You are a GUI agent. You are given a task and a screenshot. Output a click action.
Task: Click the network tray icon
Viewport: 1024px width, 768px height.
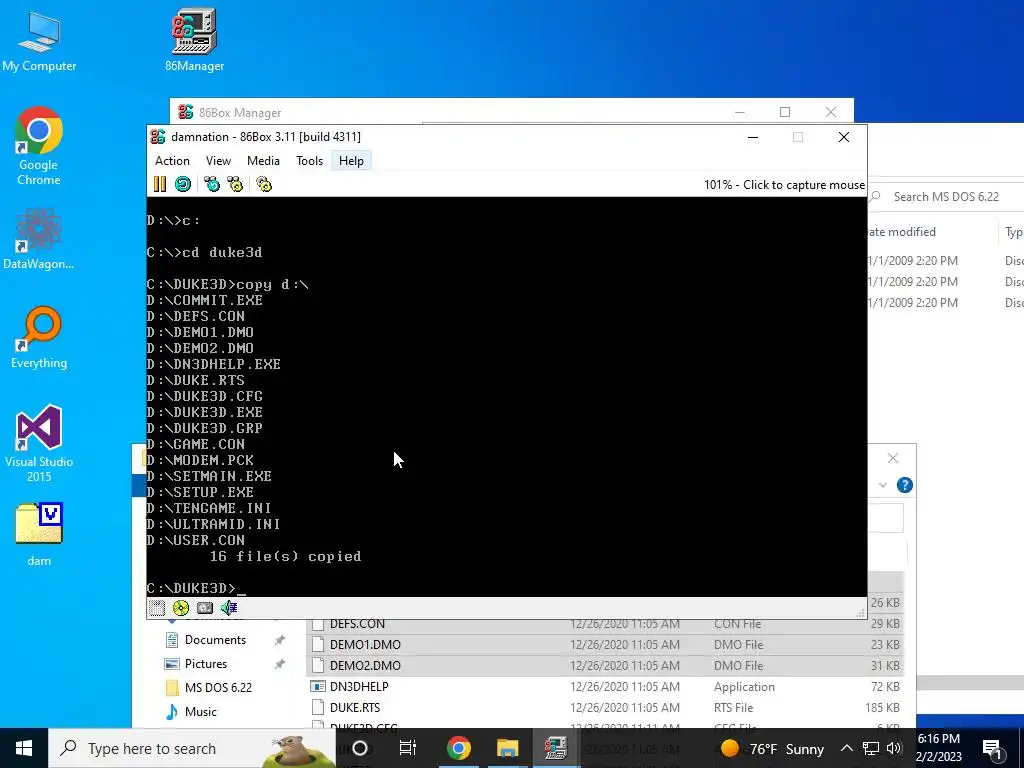click(x=871, y=748)
